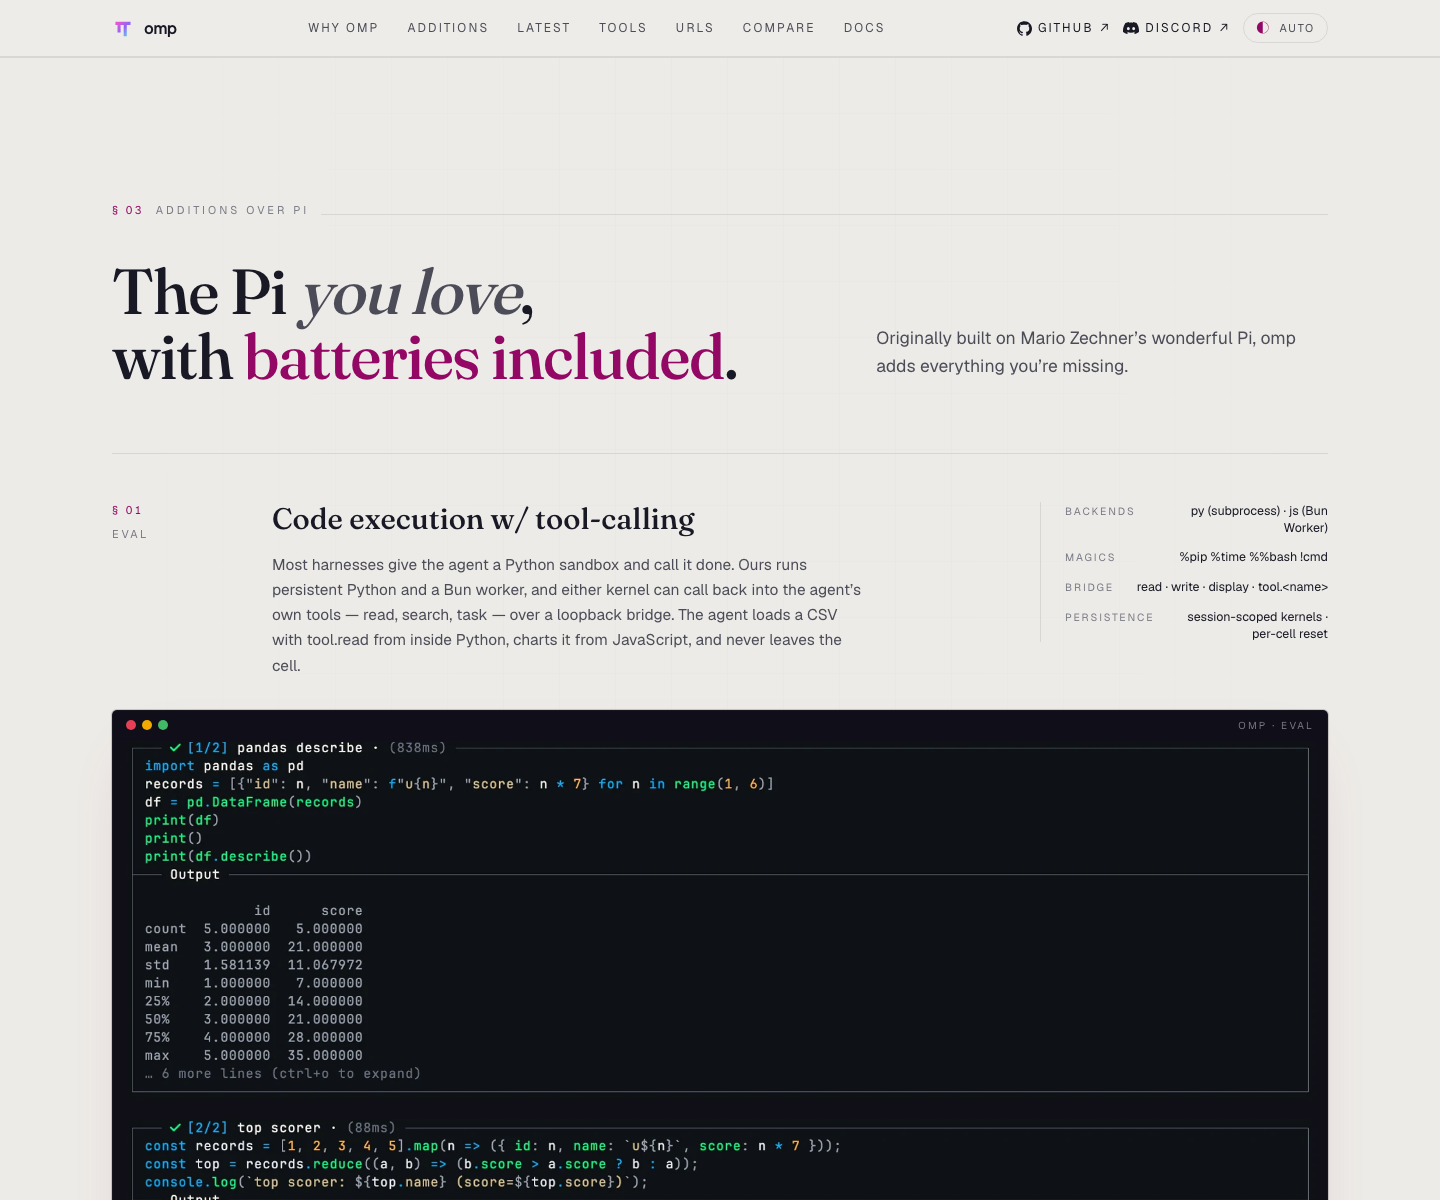Toggle the AUTO theme switch

(x=1285, y=28)
